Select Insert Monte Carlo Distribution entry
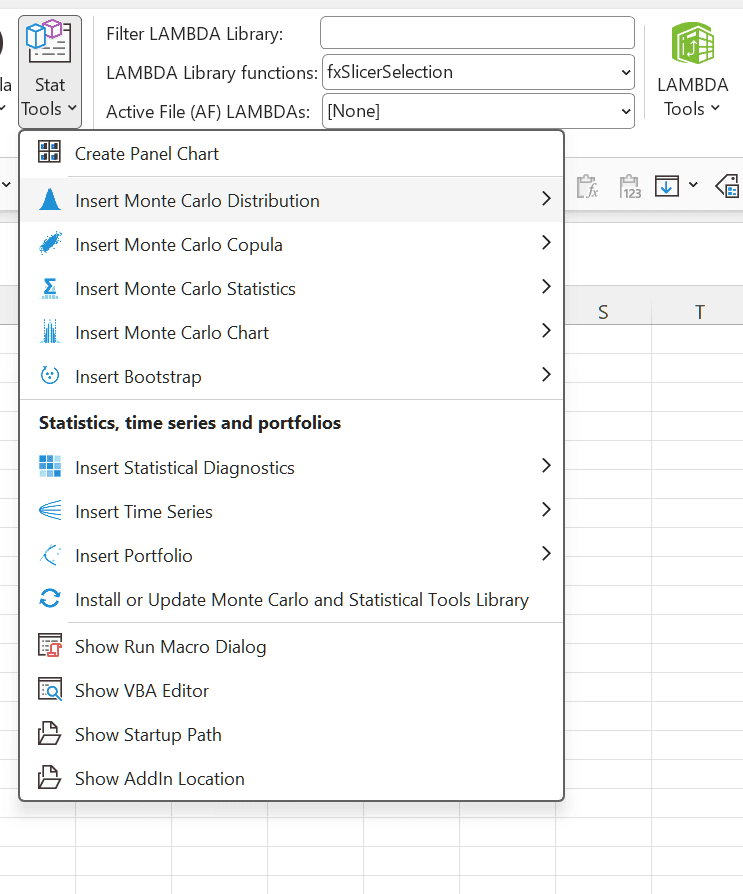743x894 pixels. coord(291,200)
